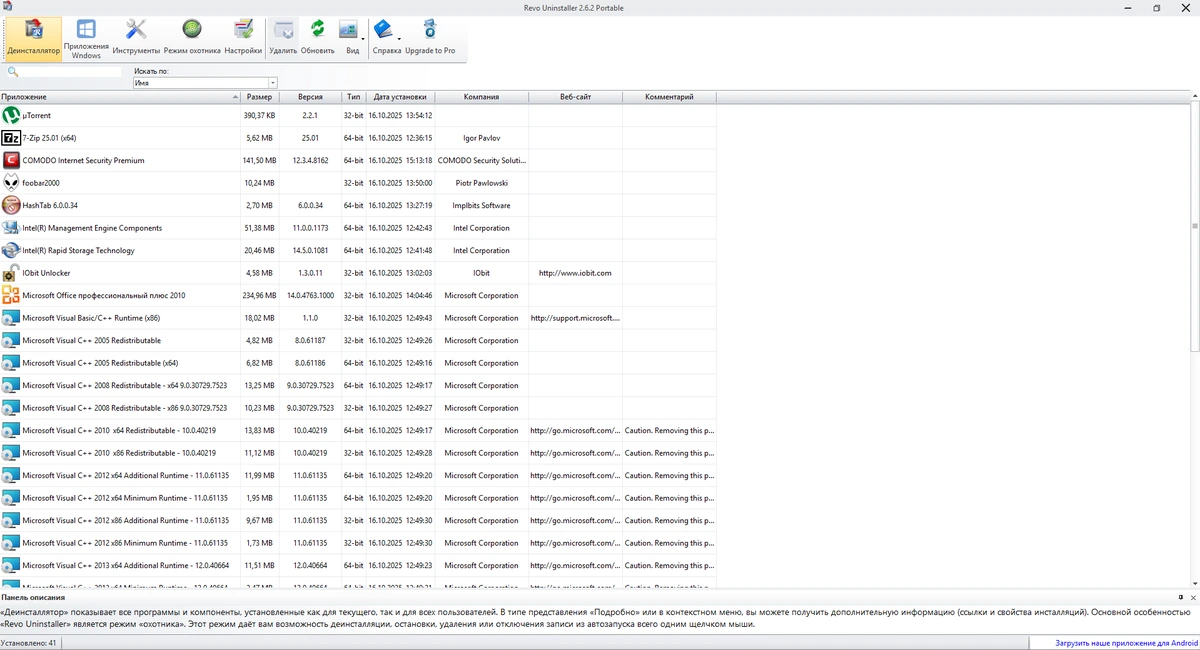Click the http://support.microsoft website cell

pyautogui.click(x=575, y=318)
